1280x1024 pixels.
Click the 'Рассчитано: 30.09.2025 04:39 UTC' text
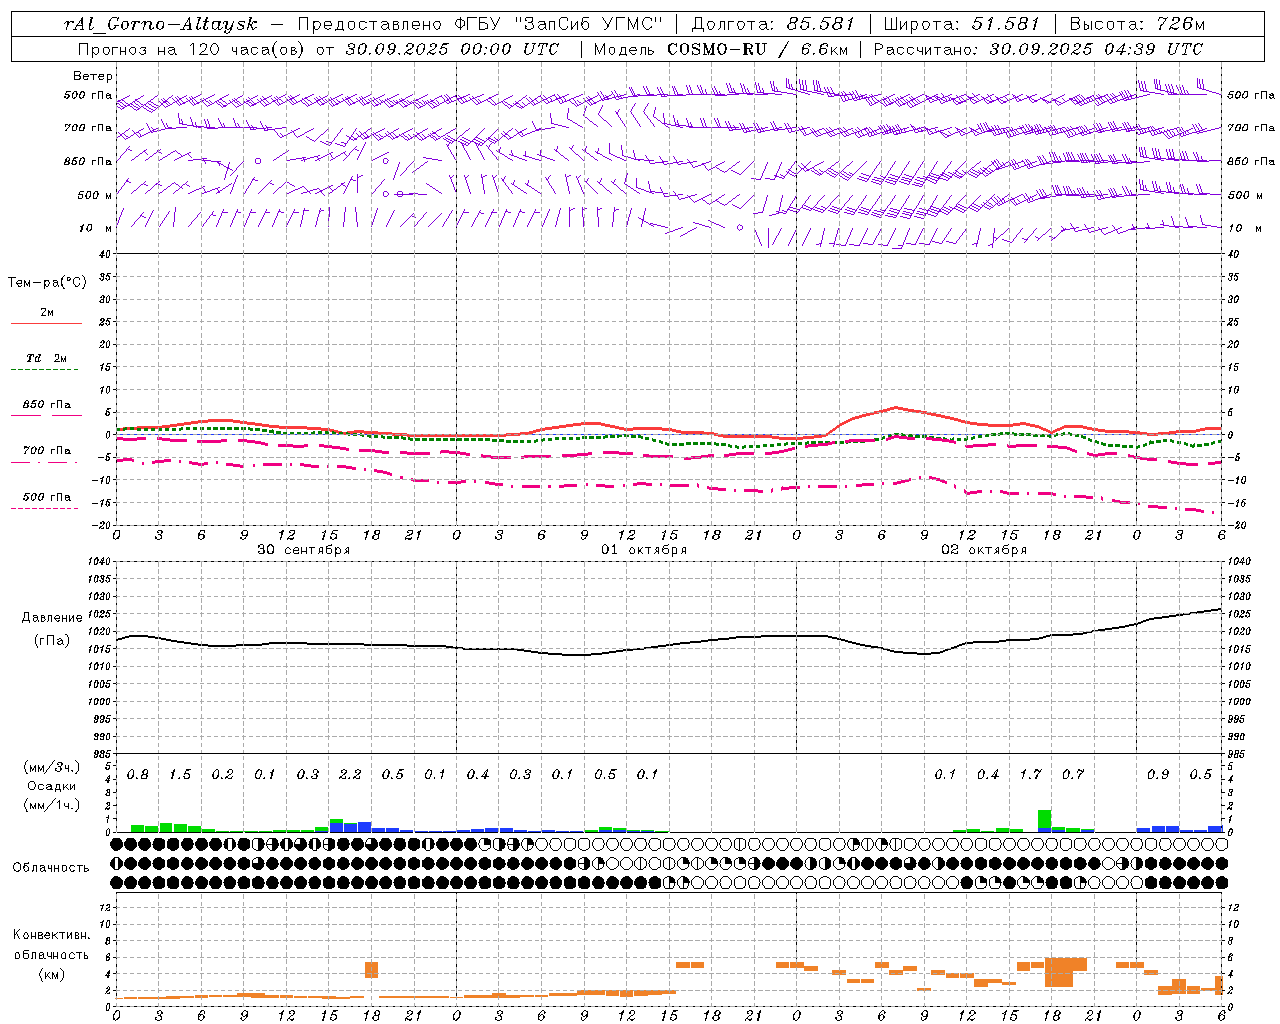(x=1038, y=49)
